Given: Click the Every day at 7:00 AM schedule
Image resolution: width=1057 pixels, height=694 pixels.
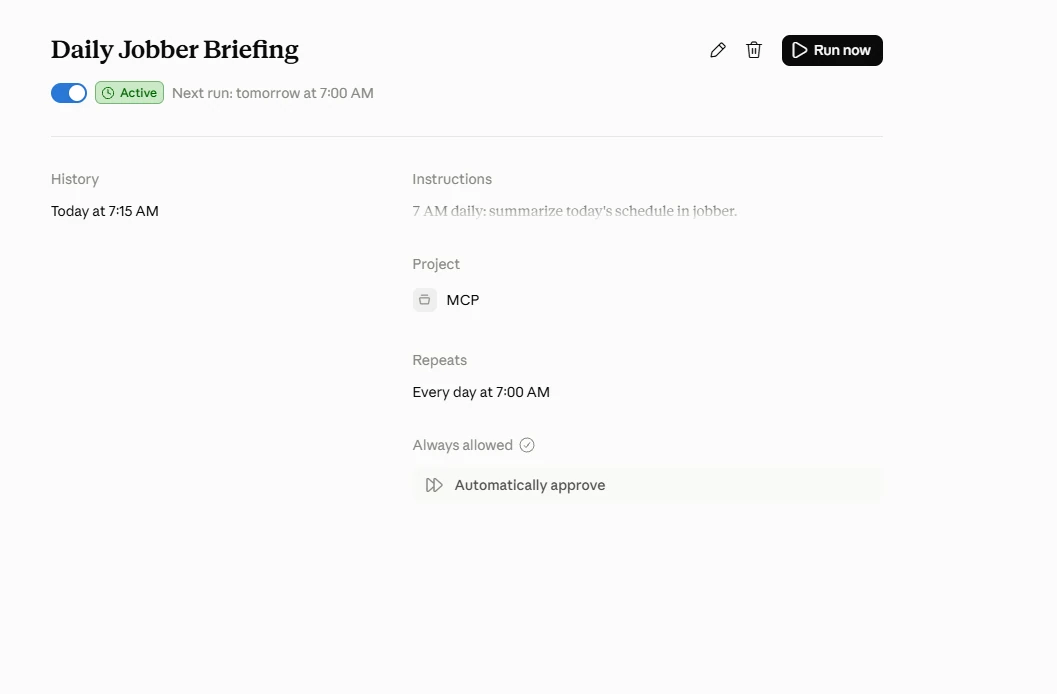Looking at the screenshot, I should (x=481, y=392).
